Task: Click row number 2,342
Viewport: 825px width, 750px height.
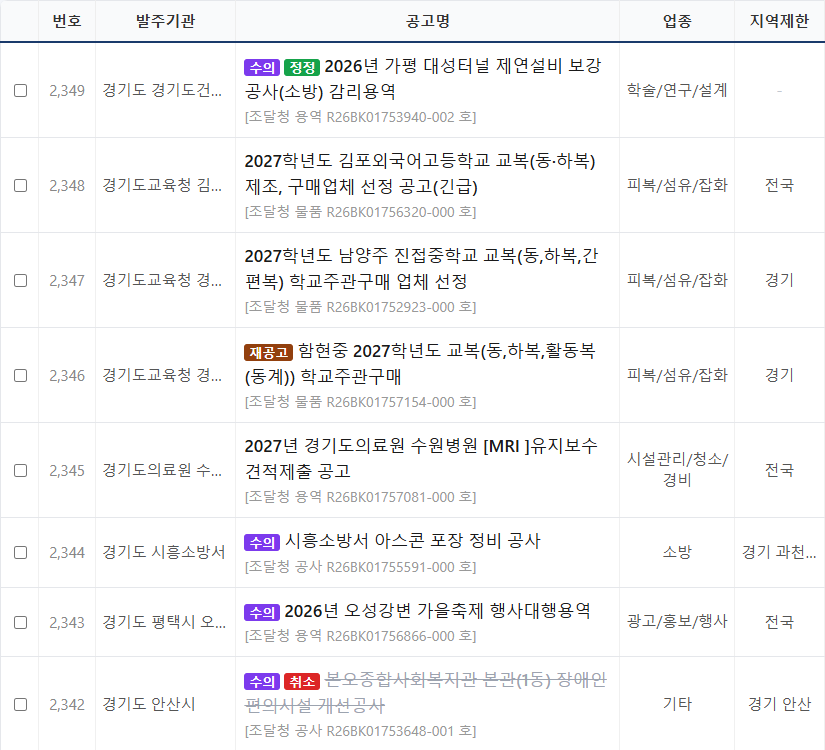Action: 67,705
